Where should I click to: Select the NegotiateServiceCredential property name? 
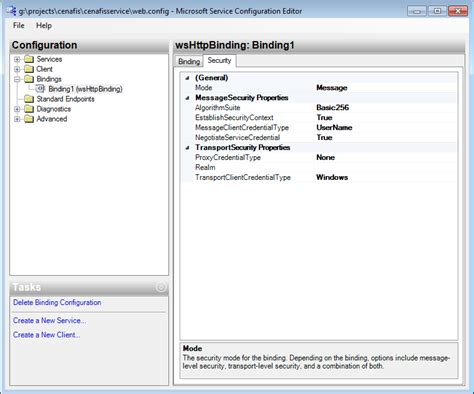click(238, 138)
